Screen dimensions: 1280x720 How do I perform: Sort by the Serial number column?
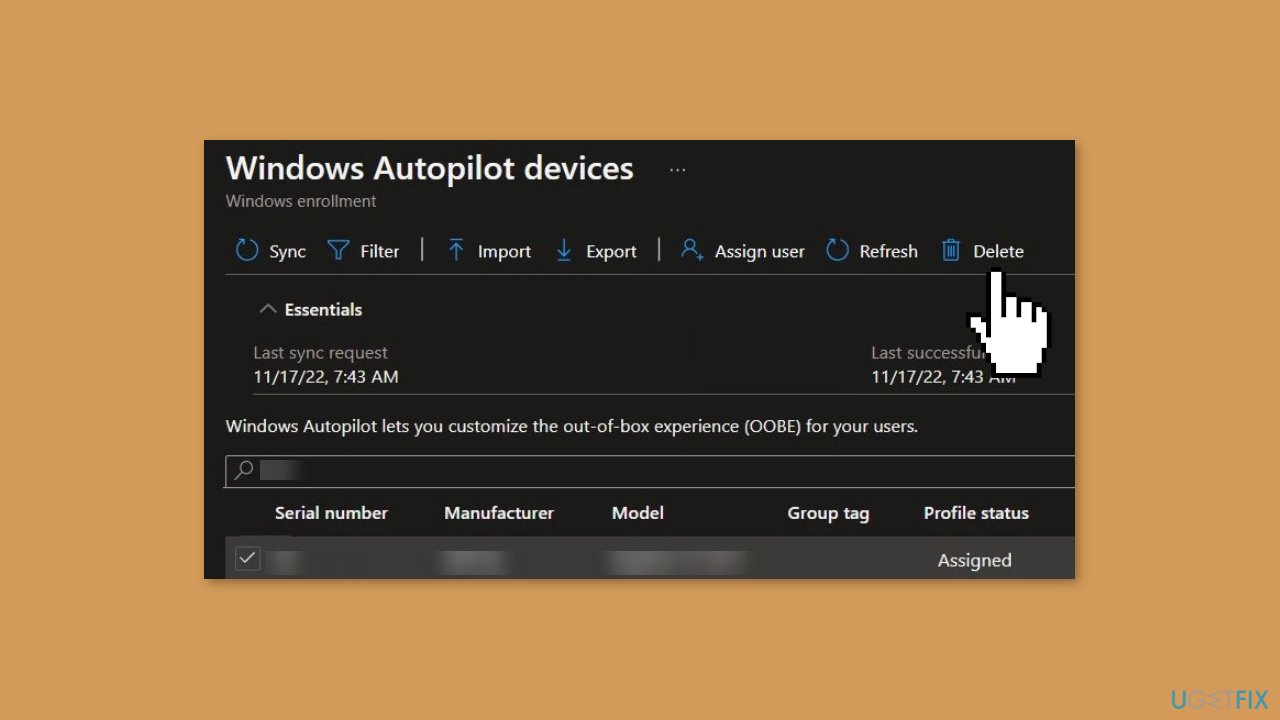point(331,512)
